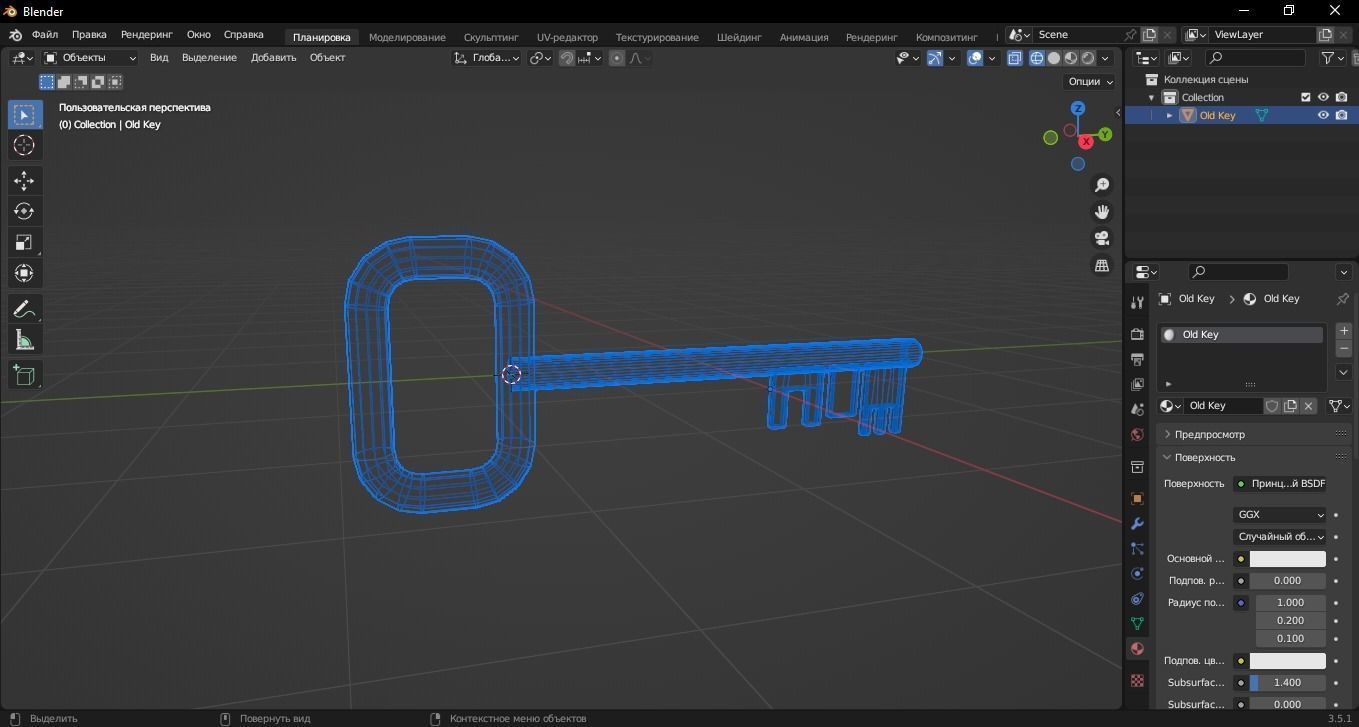Choose the Move tool
The height and width of the screenshot is (727, 1359).
(x=24, y=181)
